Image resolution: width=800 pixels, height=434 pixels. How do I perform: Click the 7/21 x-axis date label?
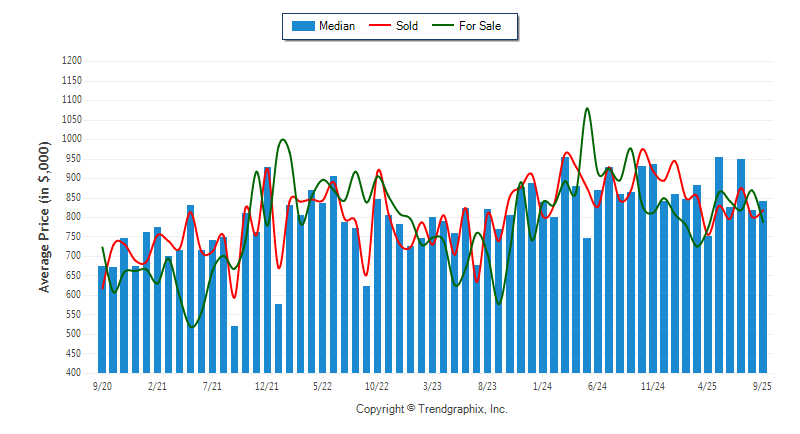212,385
